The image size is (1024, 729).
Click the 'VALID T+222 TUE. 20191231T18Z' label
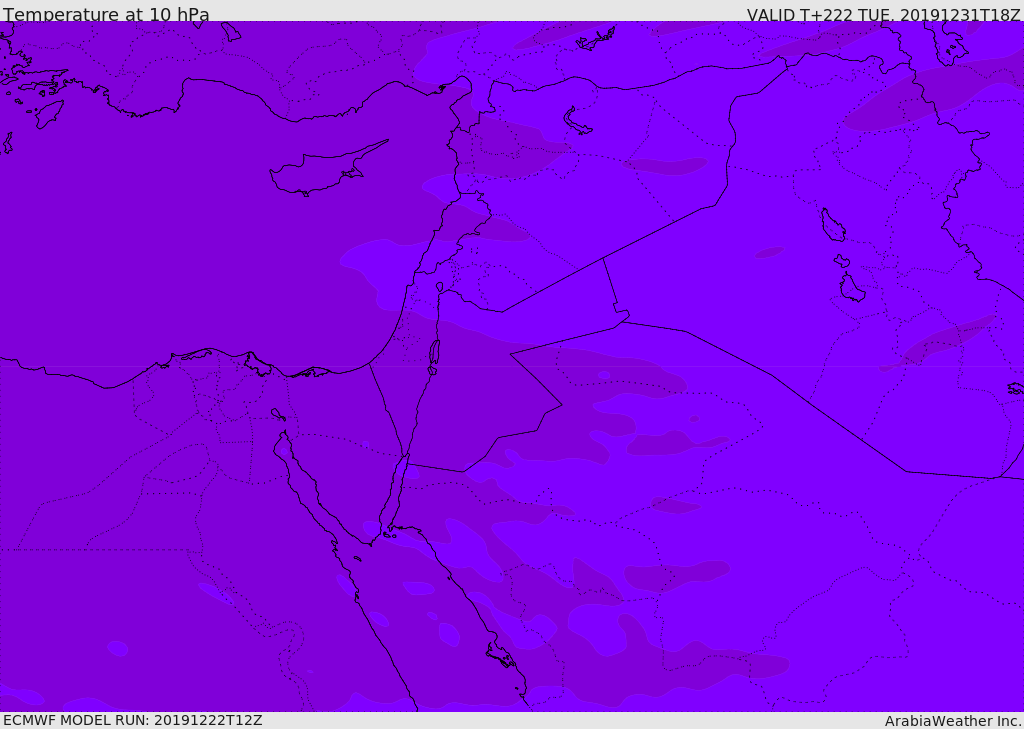pos(884,15)
